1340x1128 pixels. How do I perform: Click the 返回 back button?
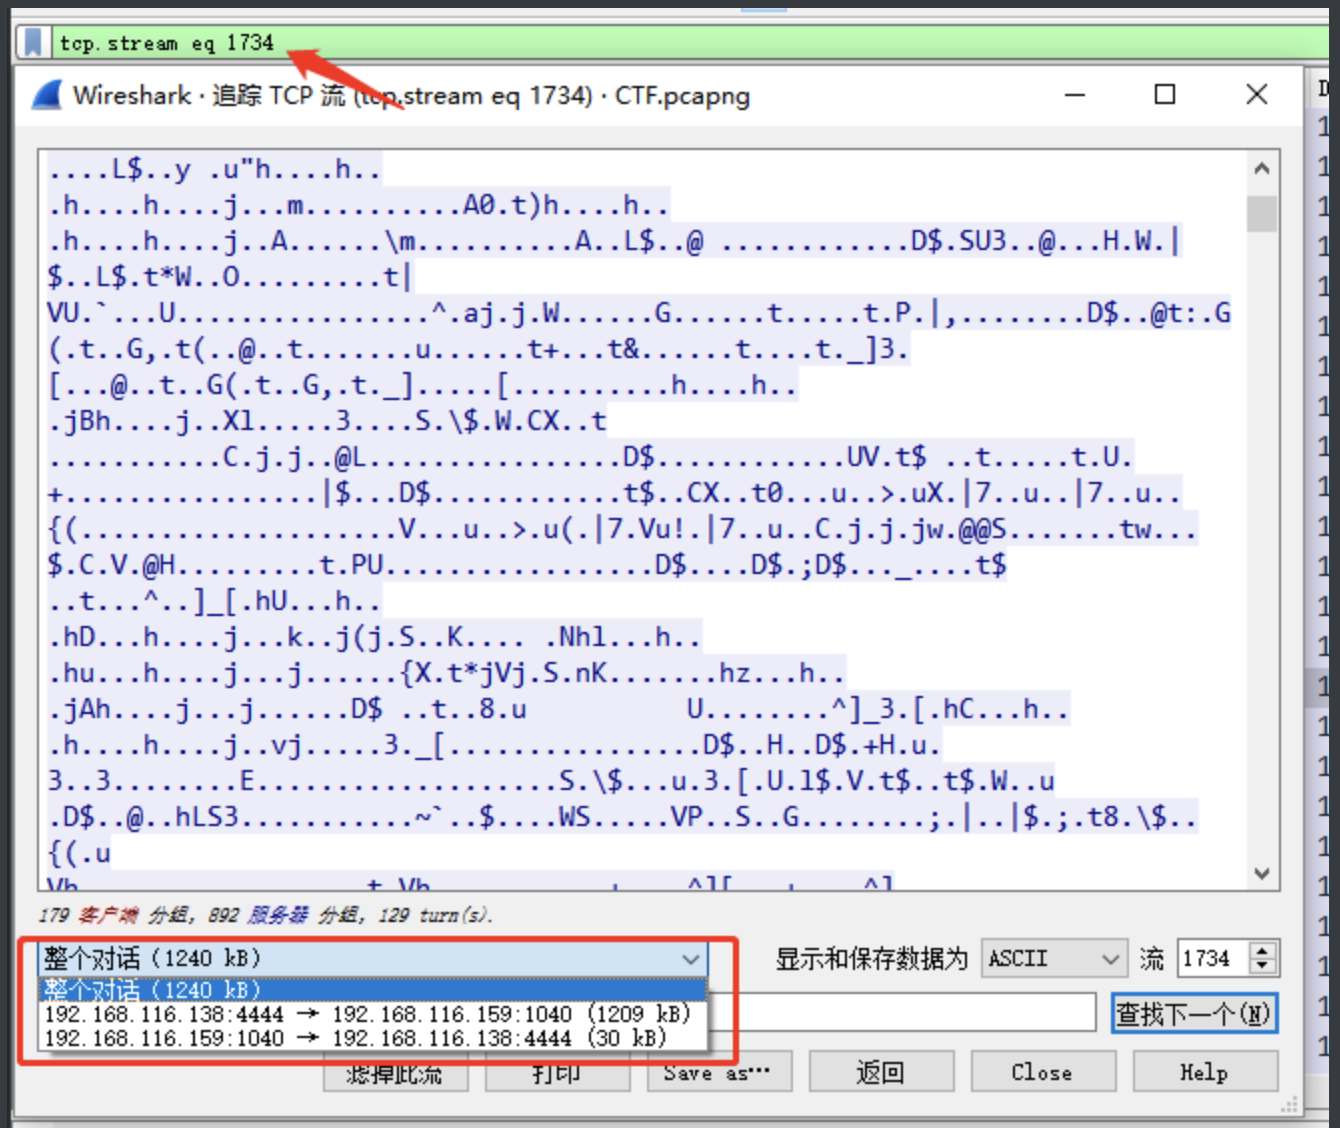881,1071
